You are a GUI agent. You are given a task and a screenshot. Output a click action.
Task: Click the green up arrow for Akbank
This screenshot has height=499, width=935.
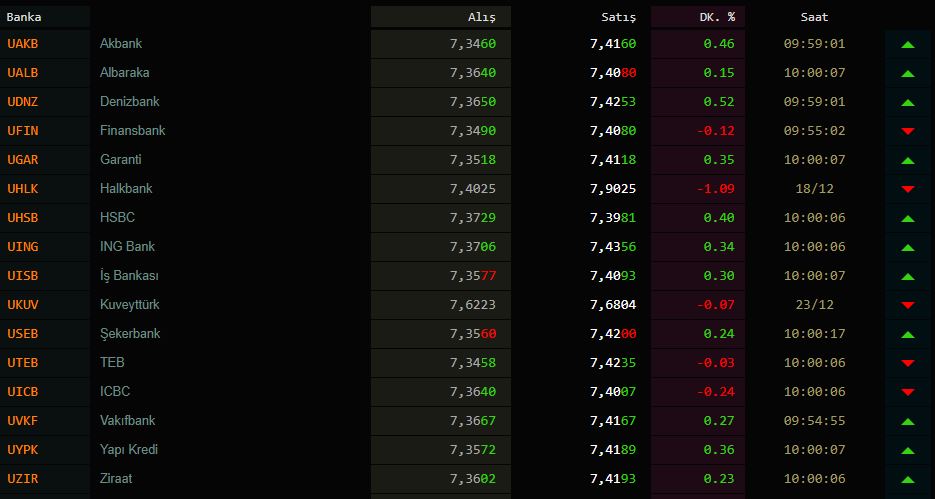[908, 45]
